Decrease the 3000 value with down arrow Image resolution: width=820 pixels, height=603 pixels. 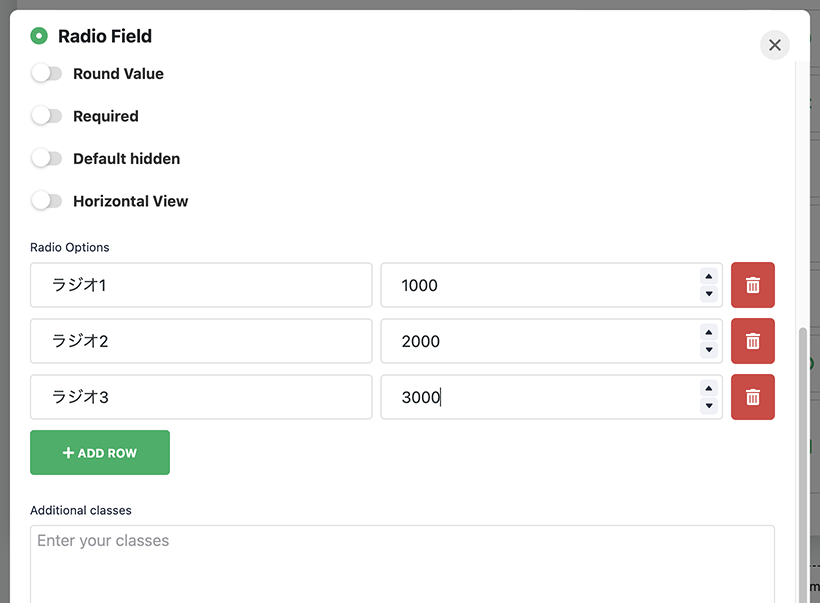[x=709, y=406]
